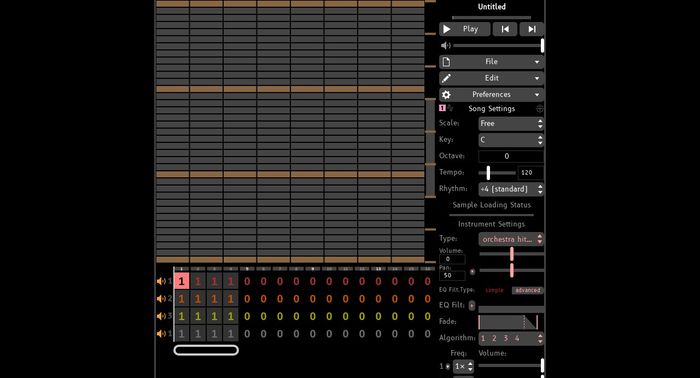Screen dimensions: 700x378
Task: Click the Volume 0 number field
Action: tap(452, 259)
